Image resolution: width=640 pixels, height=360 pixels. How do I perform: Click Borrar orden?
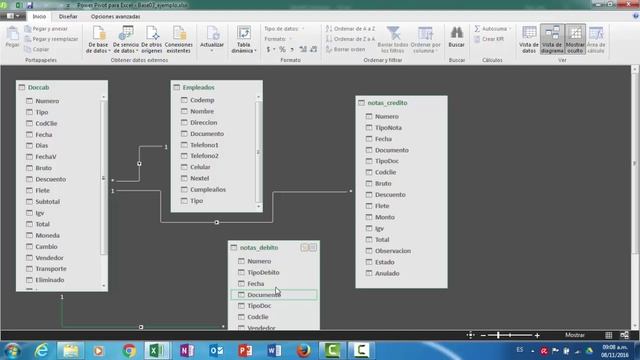coord(345,49)
